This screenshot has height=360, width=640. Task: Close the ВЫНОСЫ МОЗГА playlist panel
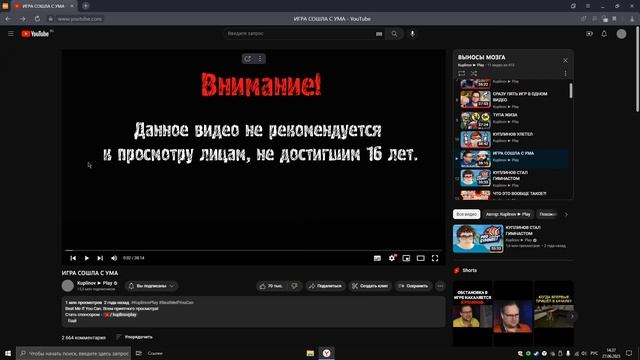click(x=565, y=60)
